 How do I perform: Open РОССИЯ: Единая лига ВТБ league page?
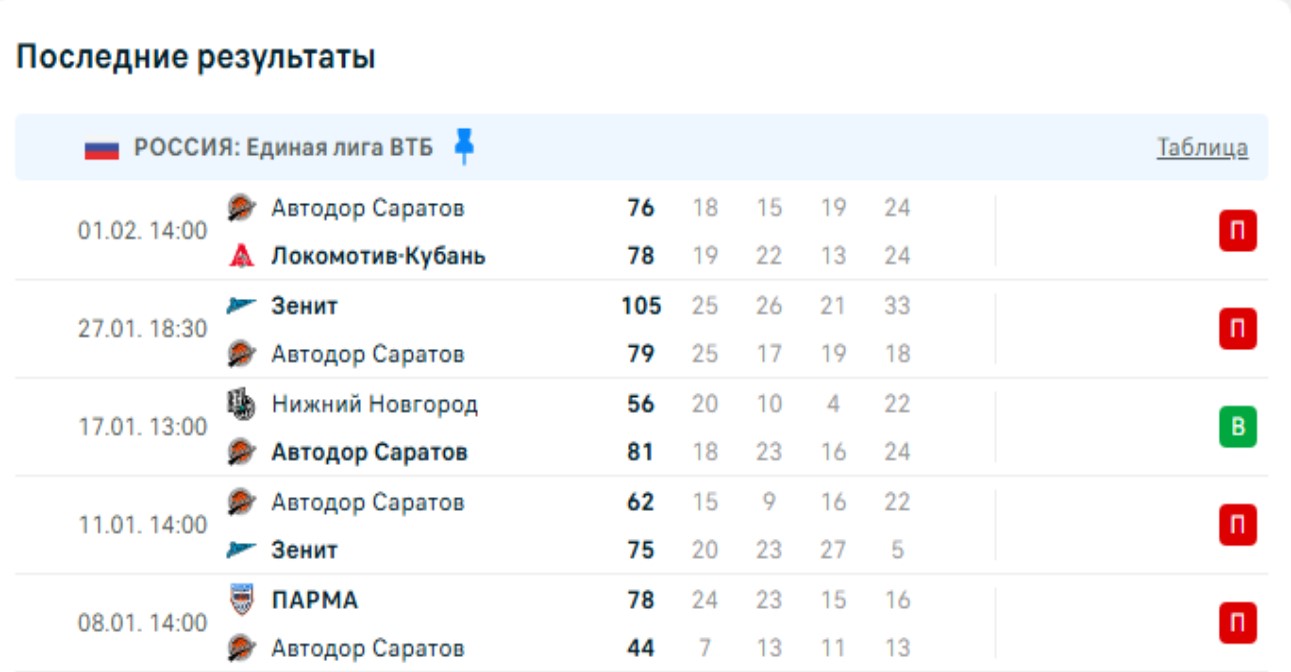pos(284,148)
